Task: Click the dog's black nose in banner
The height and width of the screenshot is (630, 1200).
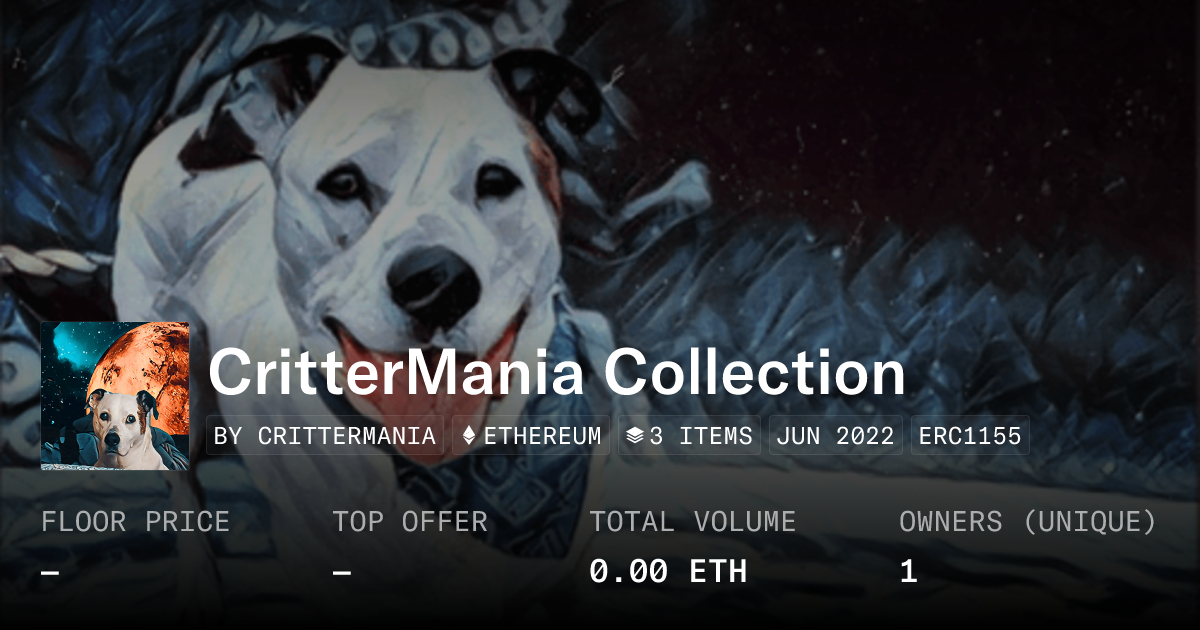Action: pos(435,279)
